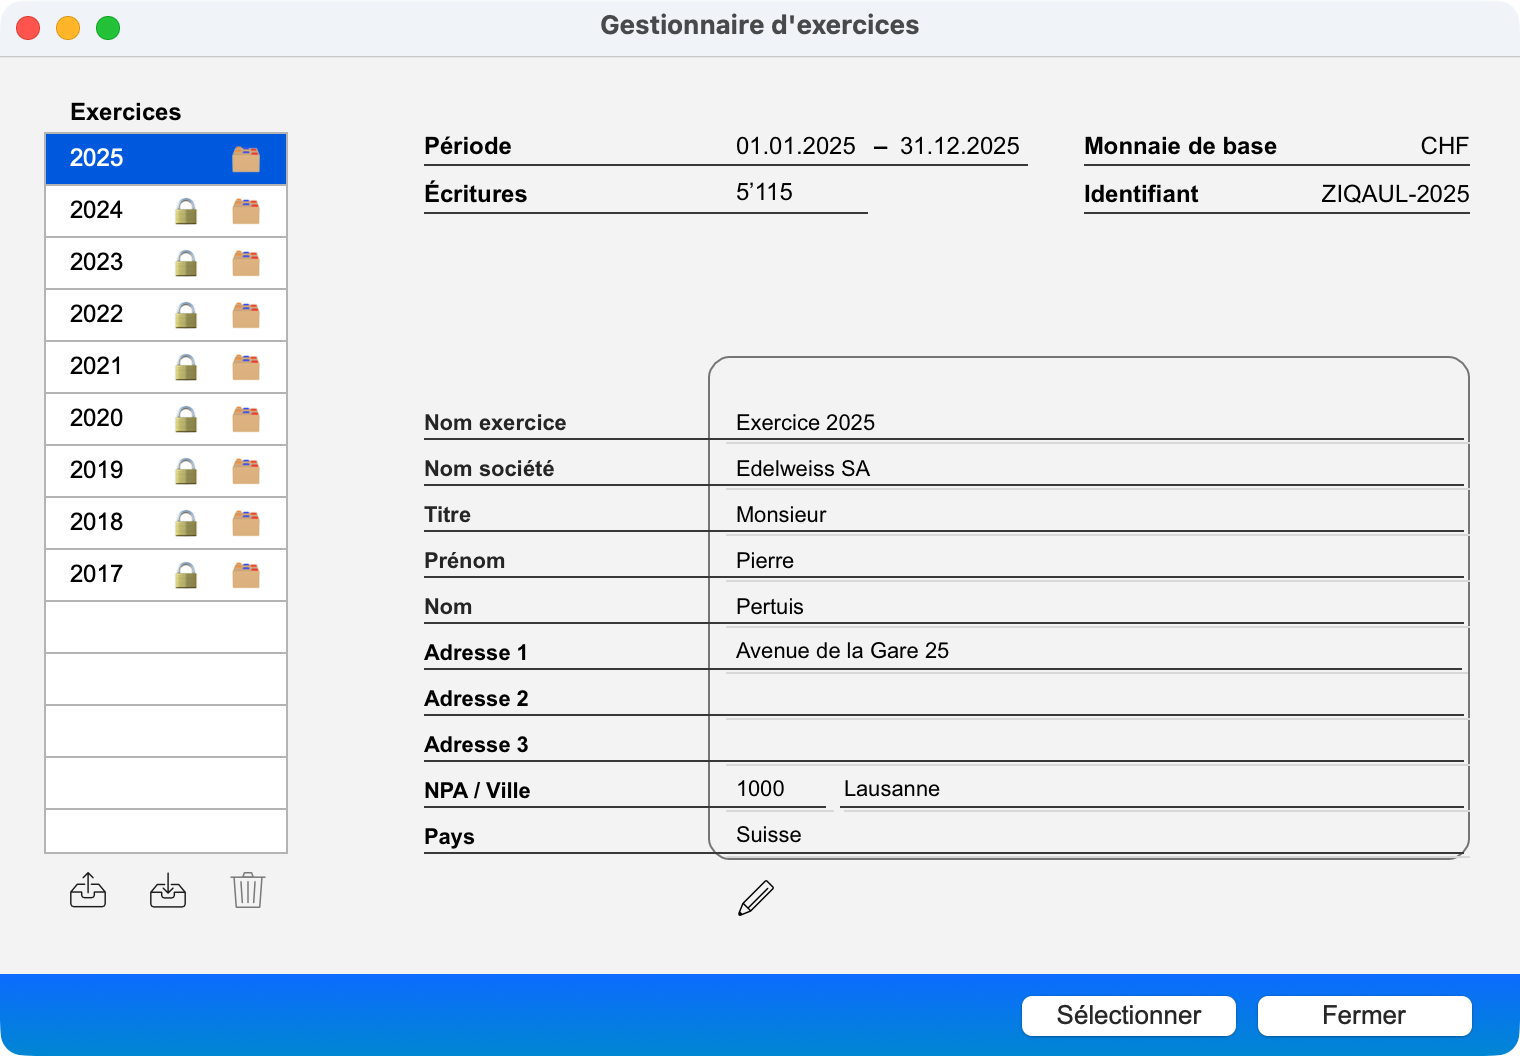This screenshot has width=1520, height=1056.
Task: Select the 2020 exercise row
Action: 97,419
